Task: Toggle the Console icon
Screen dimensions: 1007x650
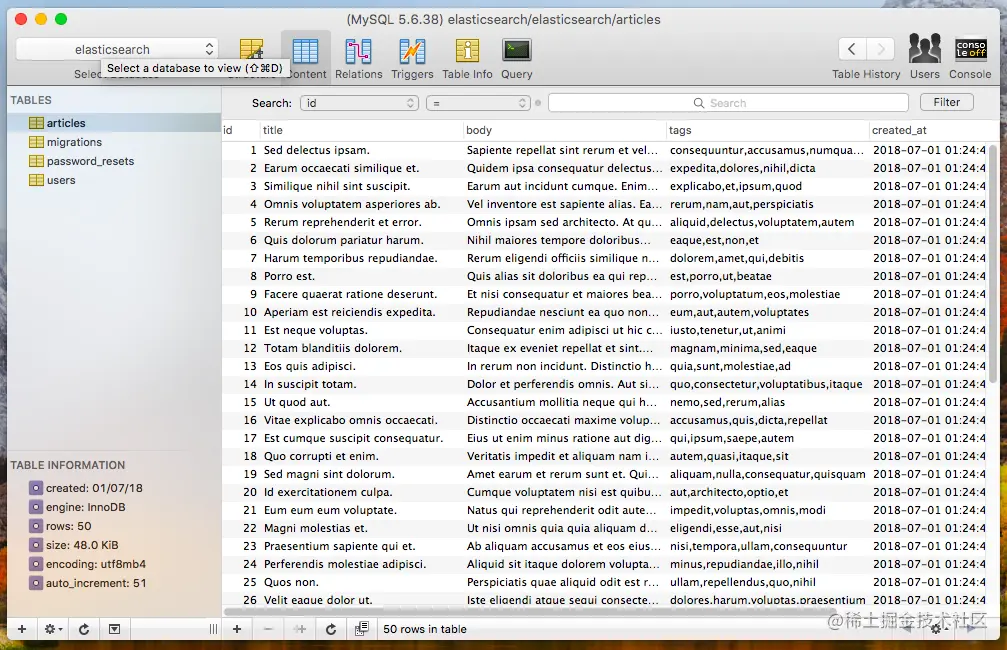Action: pos(970,57)
